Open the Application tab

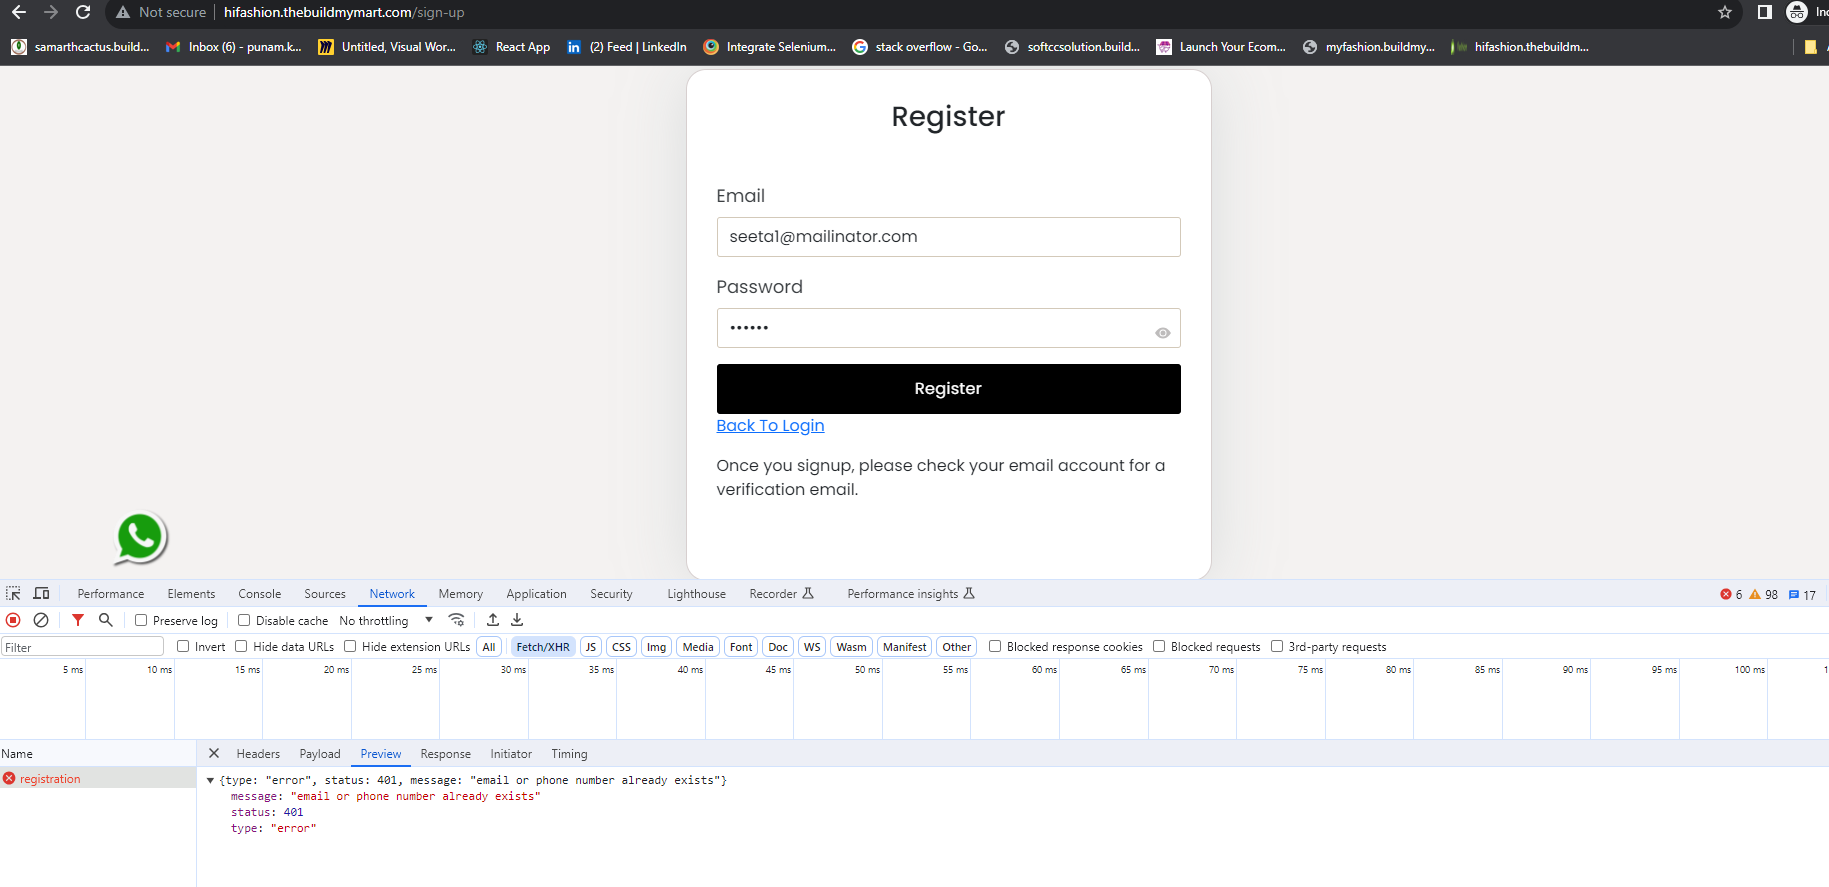[536, 594]
